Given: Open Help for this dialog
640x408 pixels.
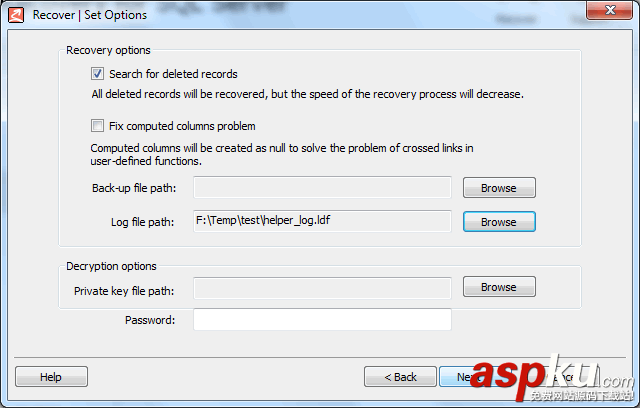Looking at the screenshot, I should [51, 377].
